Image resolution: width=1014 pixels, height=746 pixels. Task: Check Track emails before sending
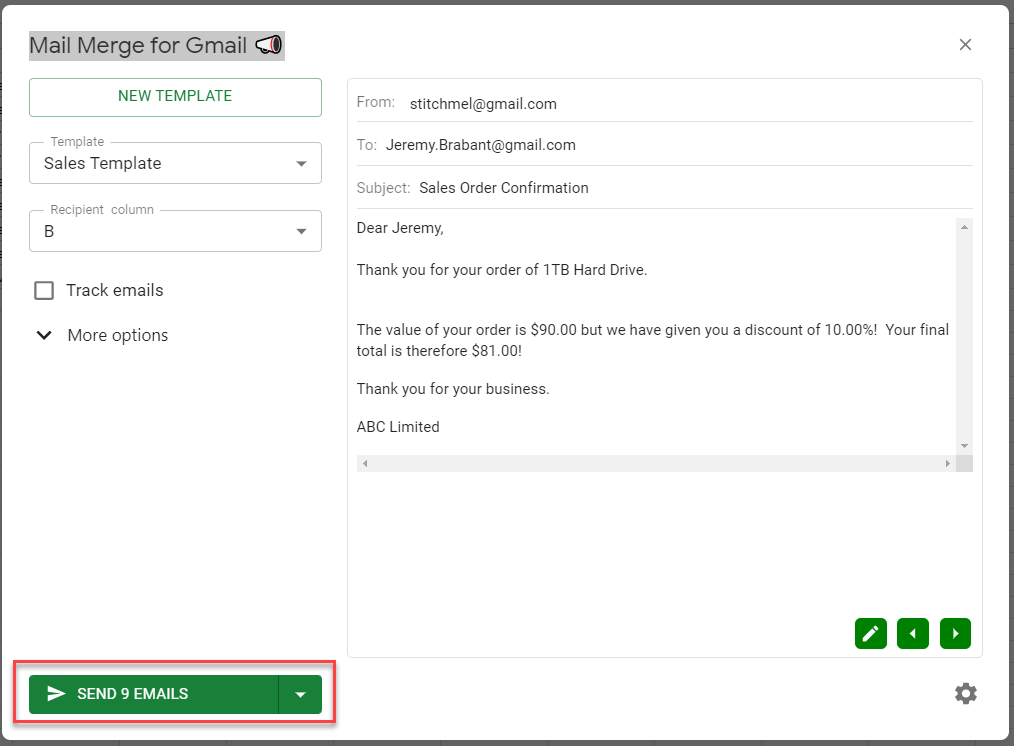tap(44, 290)
